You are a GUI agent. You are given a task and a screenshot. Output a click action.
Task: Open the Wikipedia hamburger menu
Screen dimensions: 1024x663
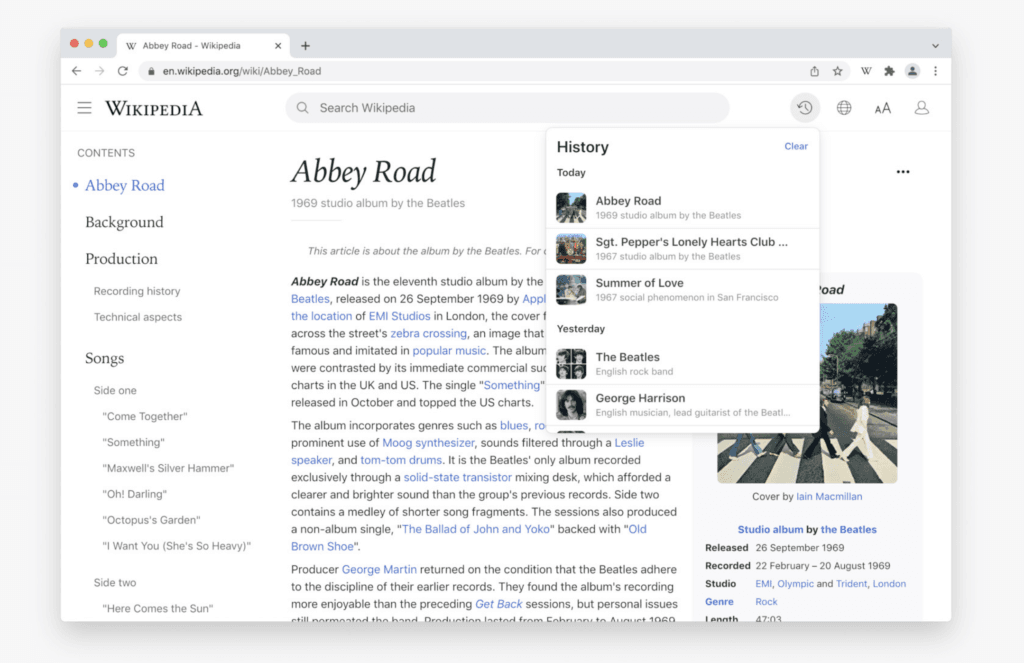click(84, 108)
